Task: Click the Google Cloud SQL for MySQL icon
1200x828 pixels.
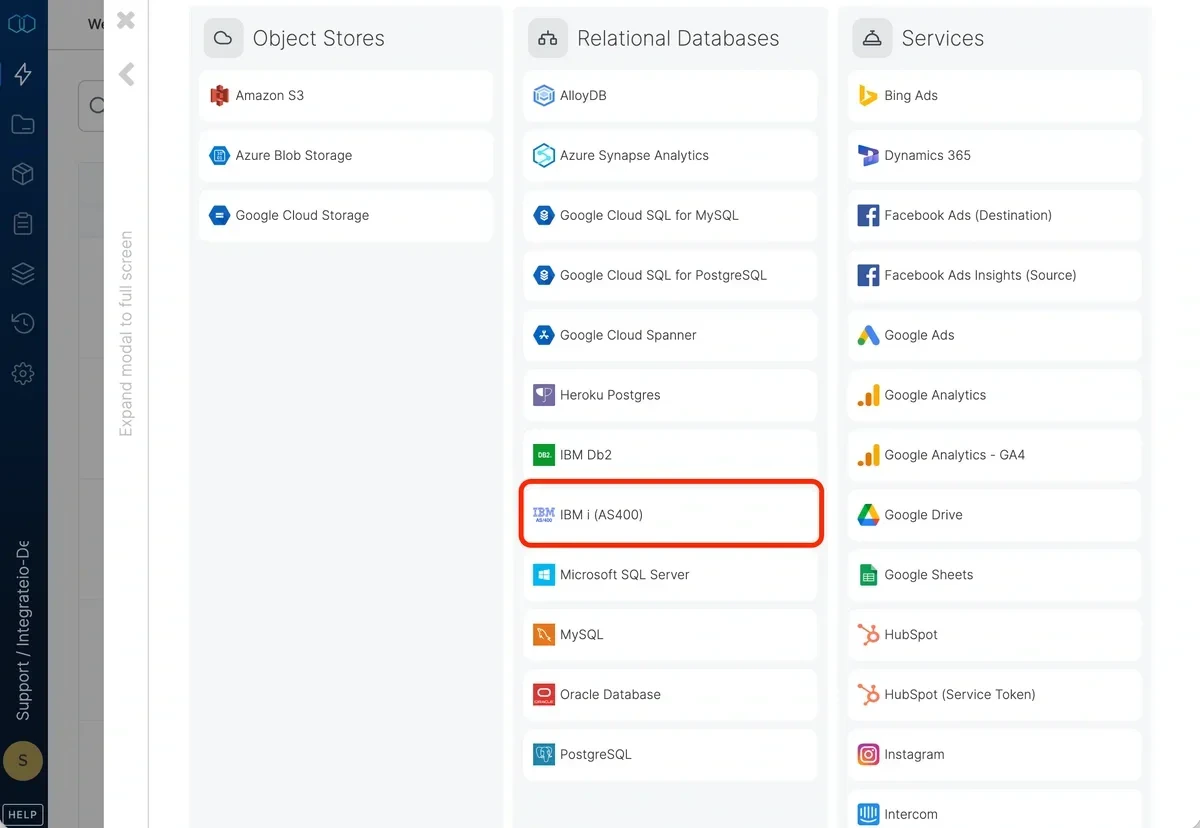Action: coord(543,216)
